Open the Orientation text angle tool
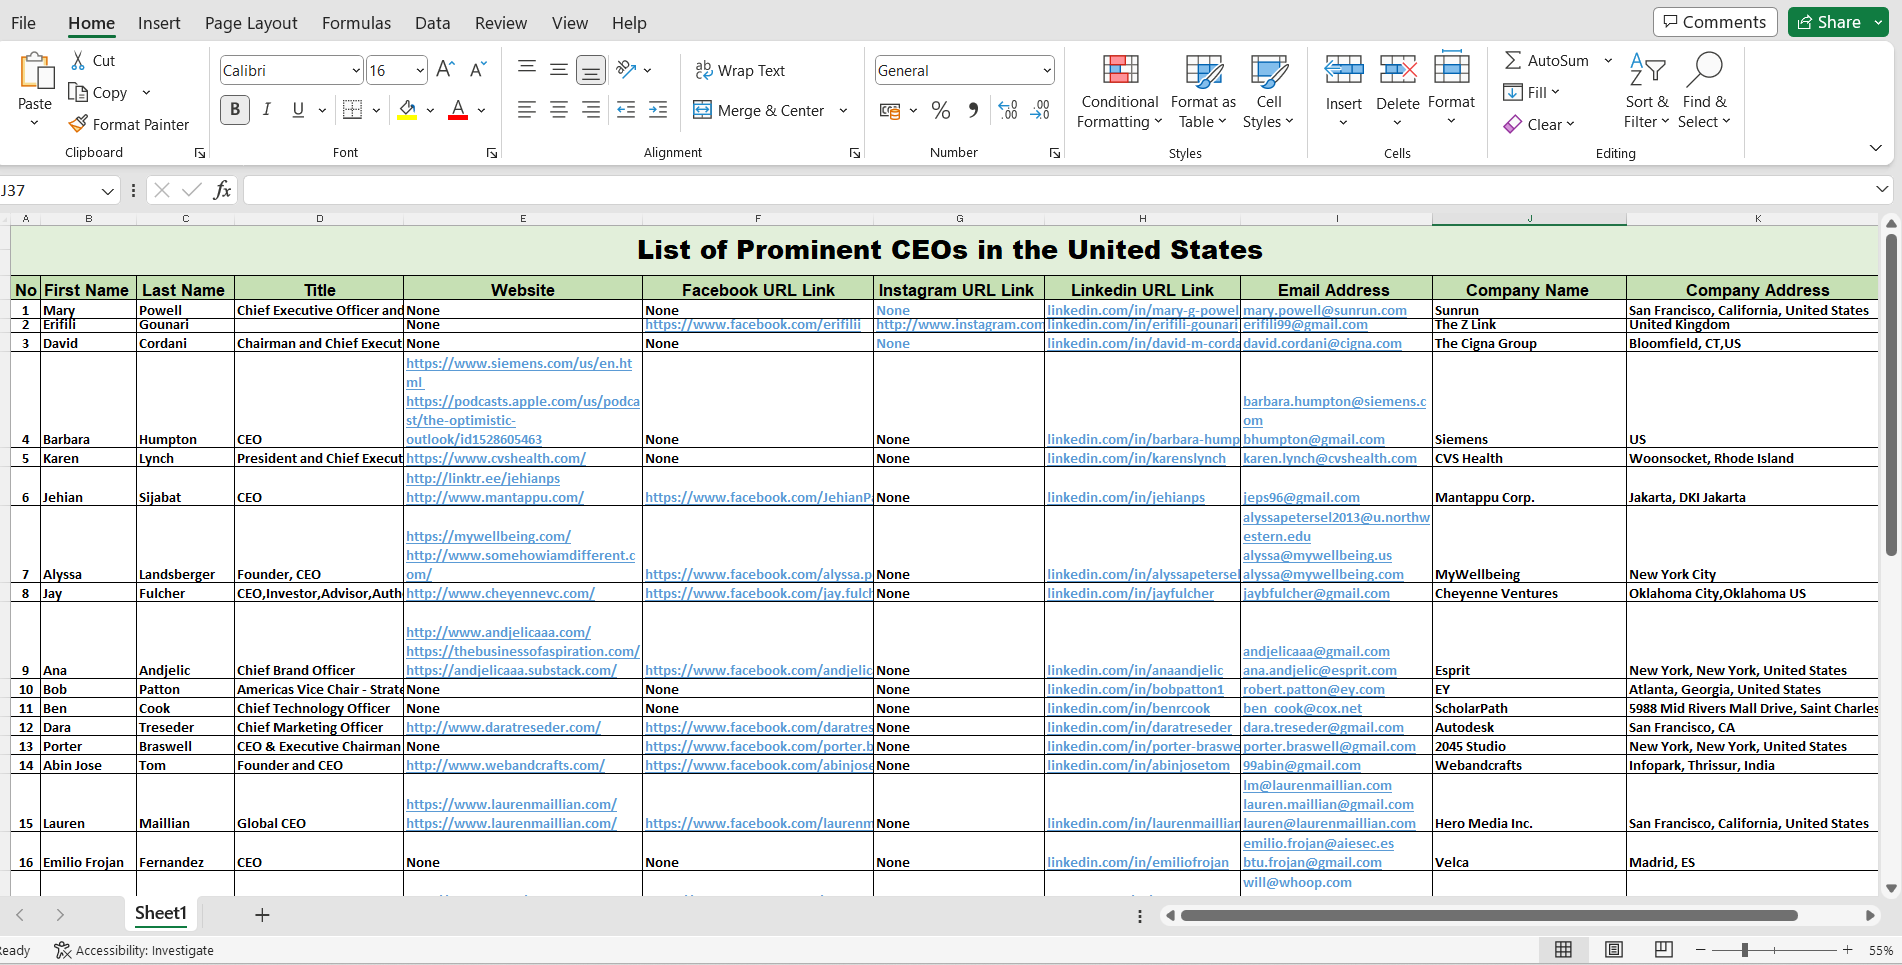The height and width of the screenshot is (965, 1902). (627, 69)
